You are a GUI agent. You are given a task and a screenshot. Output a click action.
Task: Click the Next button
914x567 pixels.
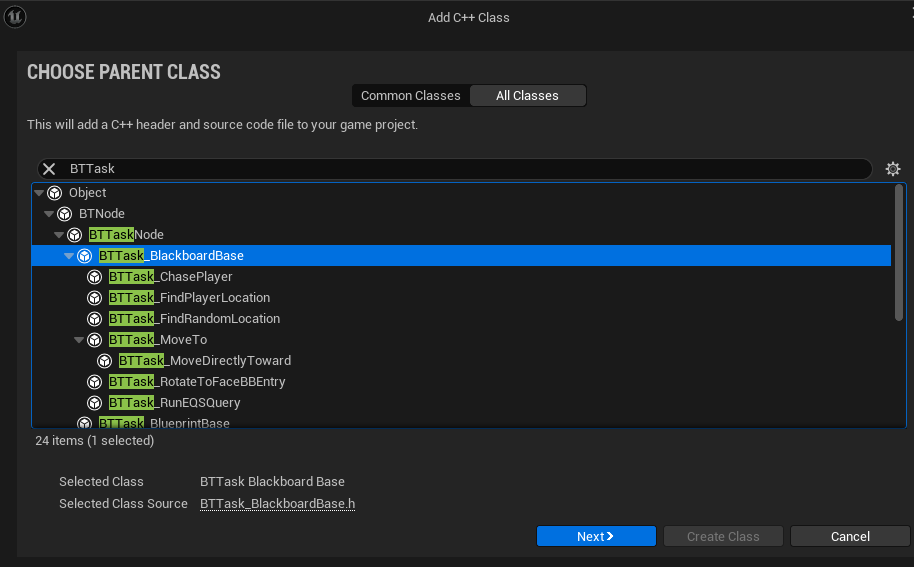tap(596, 536)
